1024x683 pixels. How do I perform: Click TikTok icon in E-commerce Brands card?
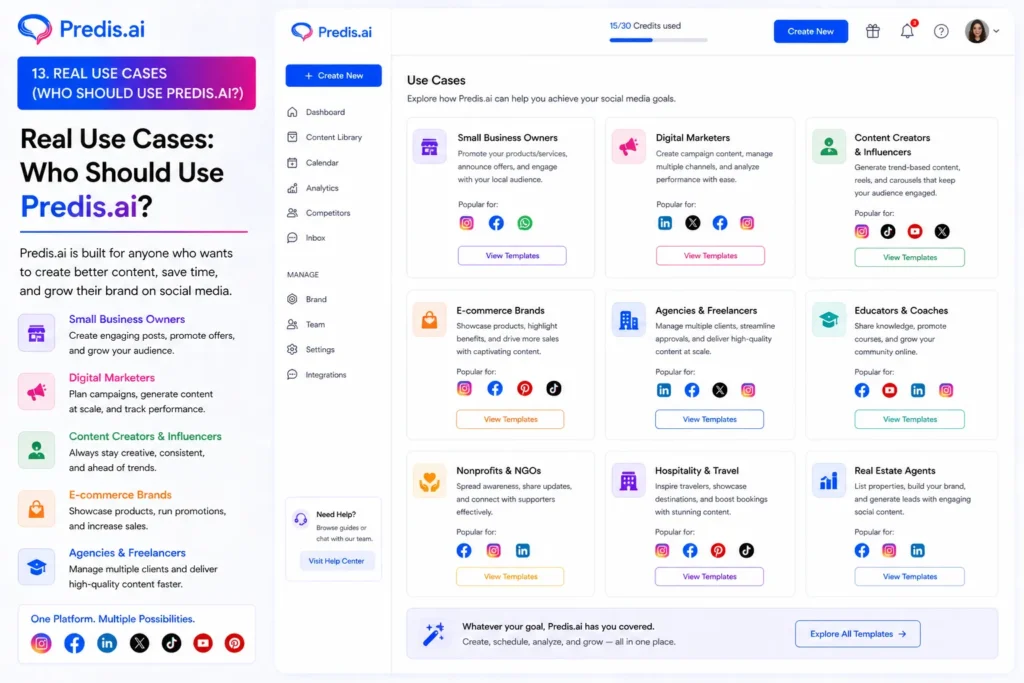click(553, 389)
